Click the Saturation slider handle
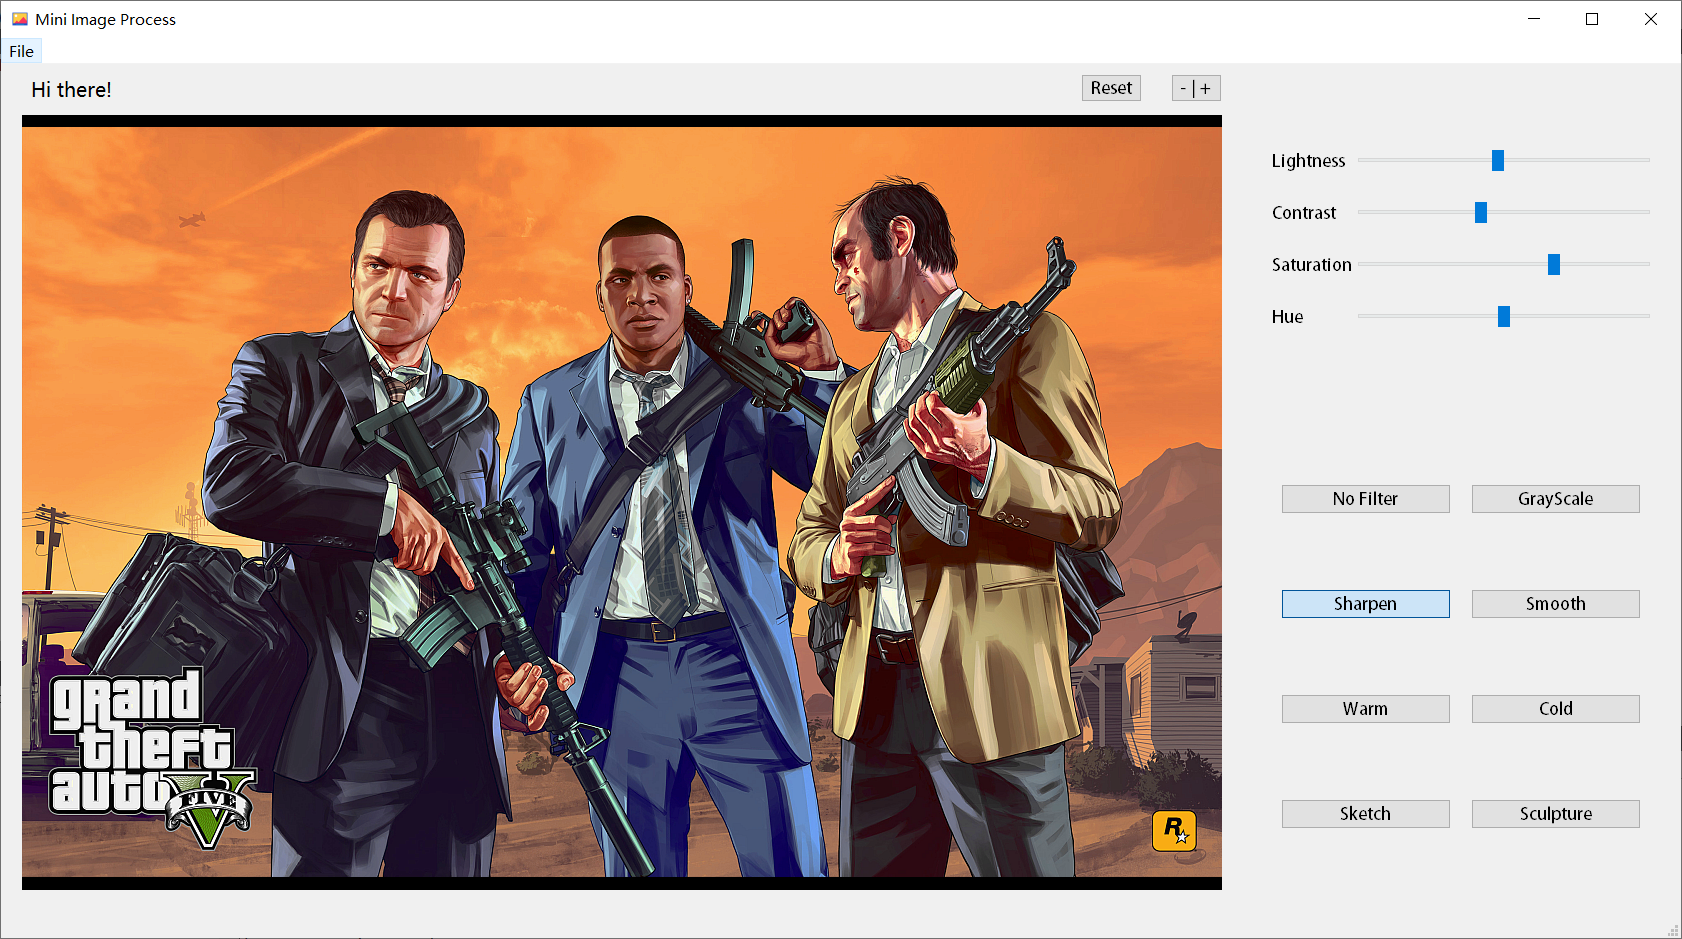The width and height of the screenshot is (1682, 939). [1554, 264]
